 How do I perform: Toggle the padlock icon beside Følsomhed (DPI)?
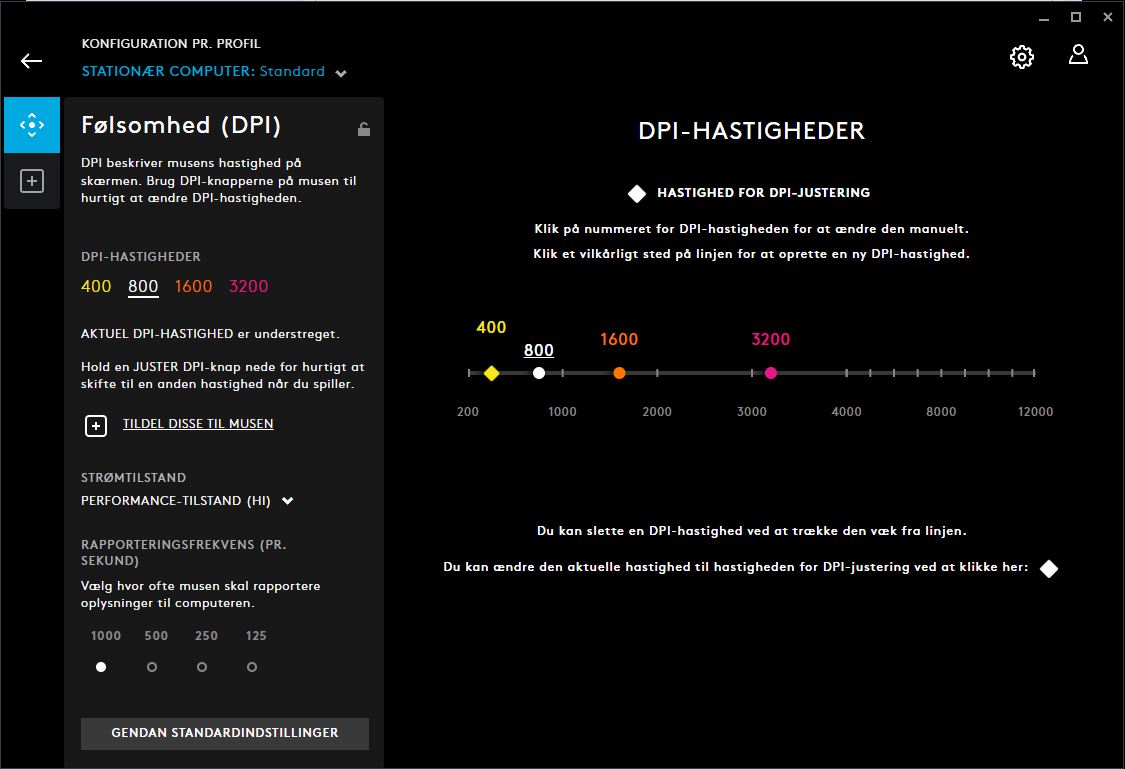click(x=364, y=129)
